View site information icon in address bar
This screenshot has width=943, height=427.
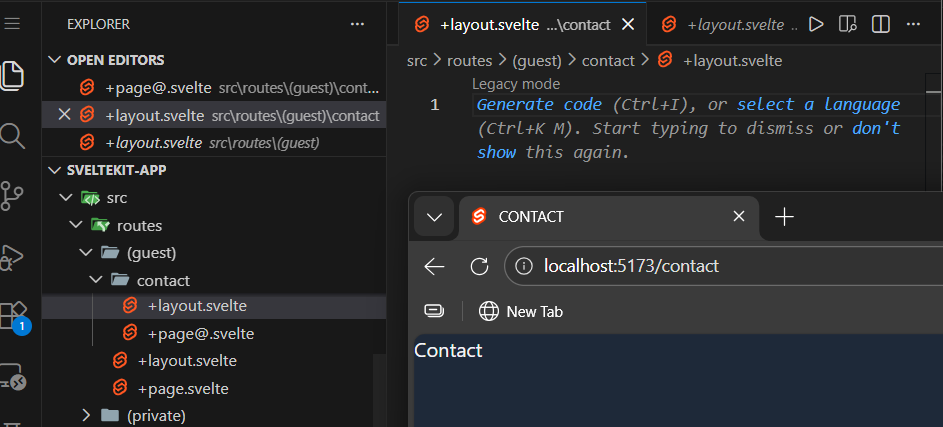click(x=524, y=266)
